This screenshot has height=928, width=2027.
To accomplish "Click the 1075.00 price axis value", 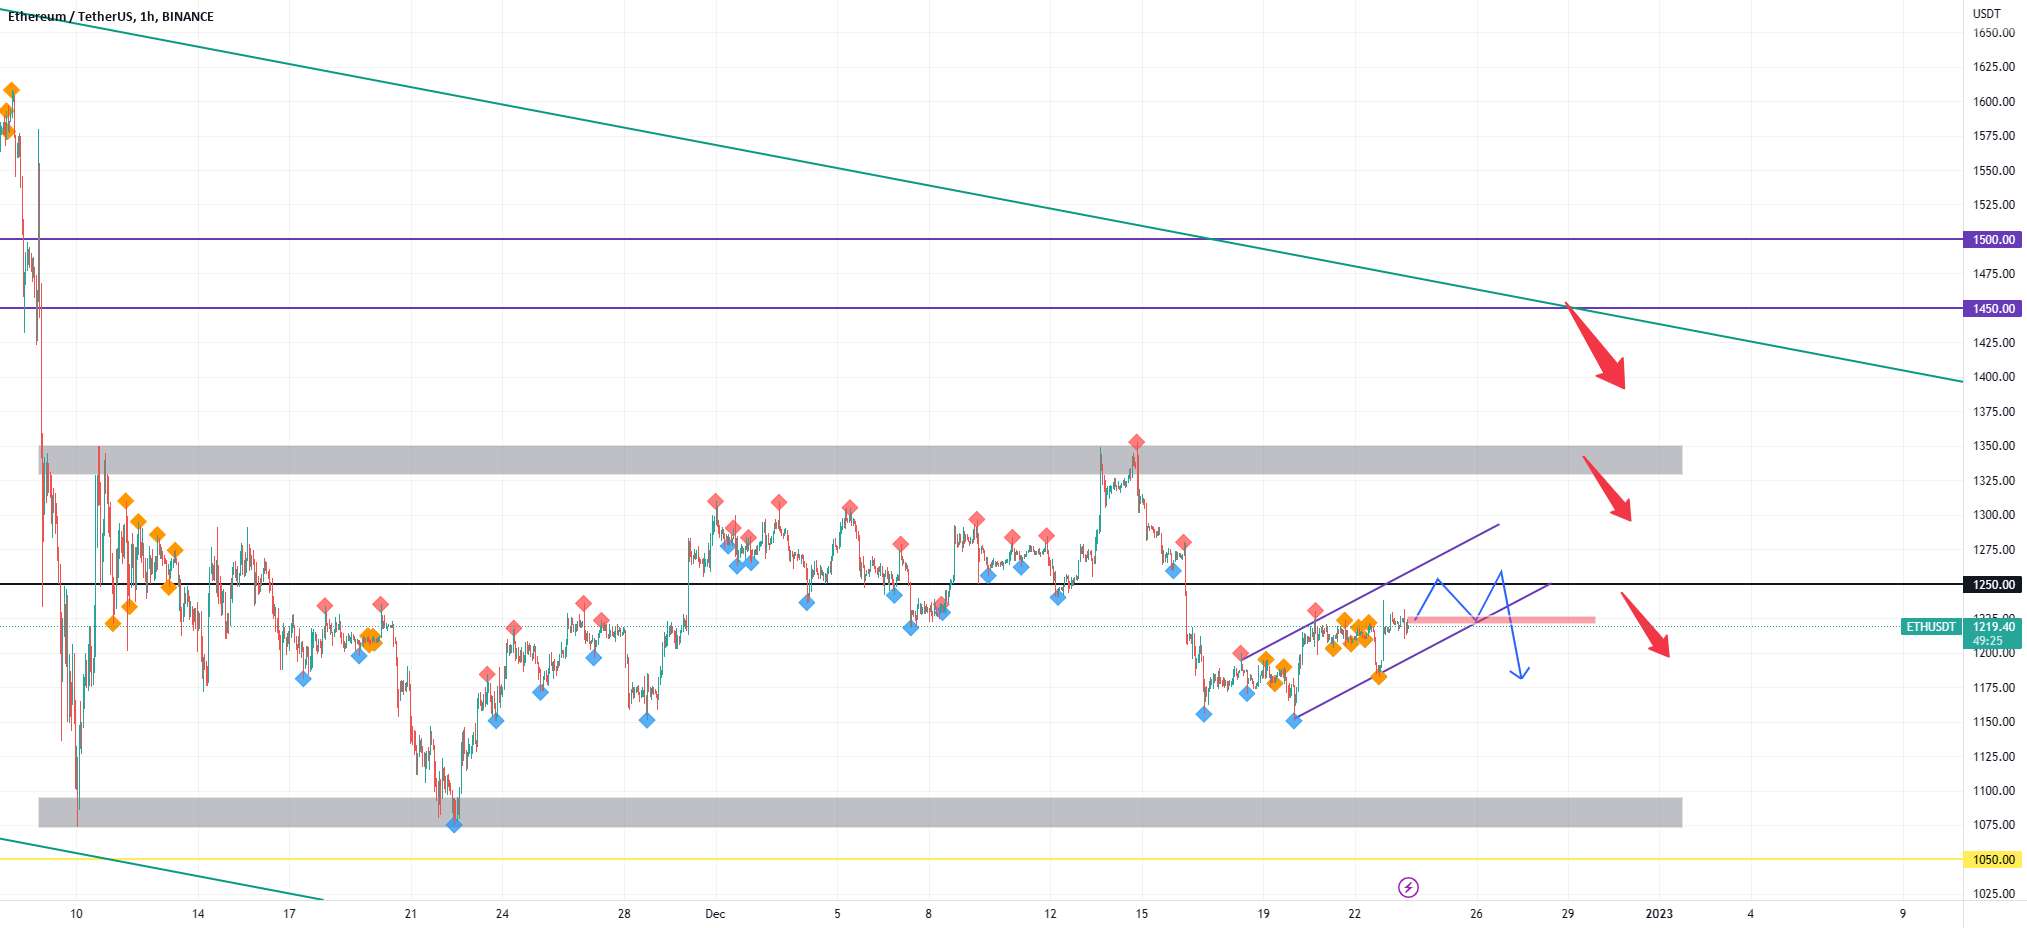I will coord(1994,825).
